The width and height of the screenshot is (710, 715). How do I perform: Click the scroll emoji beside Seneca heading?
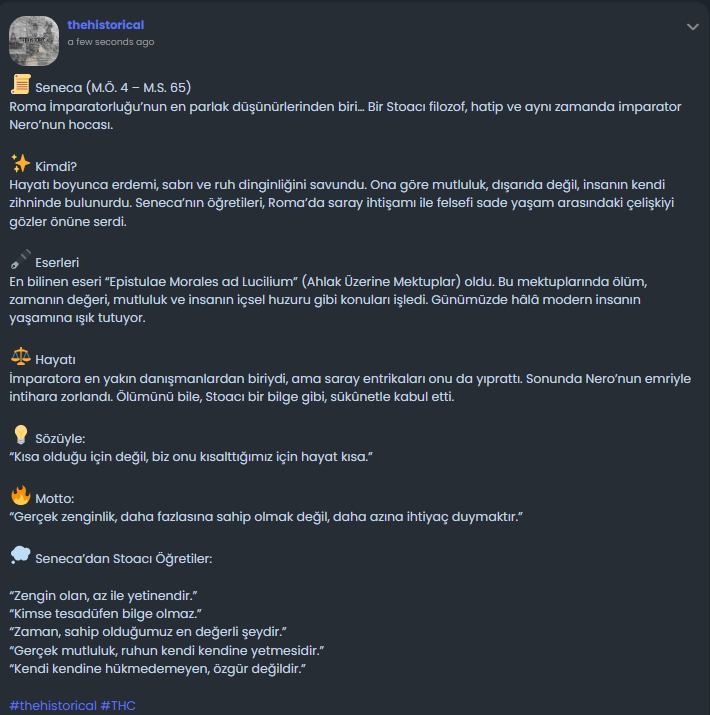(19, 85)
